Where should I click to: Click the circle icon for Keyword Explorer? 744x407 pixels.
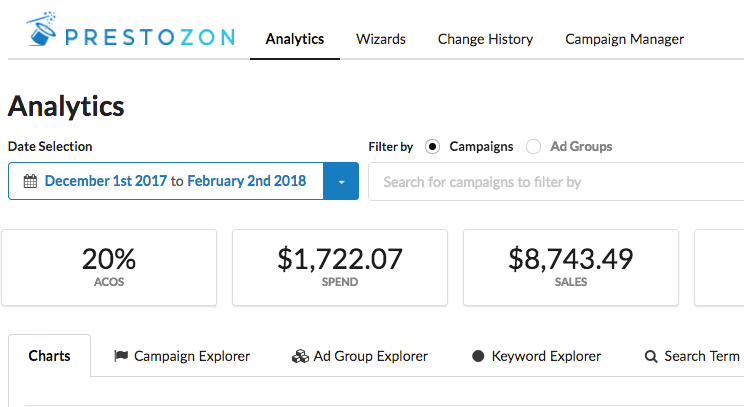tap(478, 356)
